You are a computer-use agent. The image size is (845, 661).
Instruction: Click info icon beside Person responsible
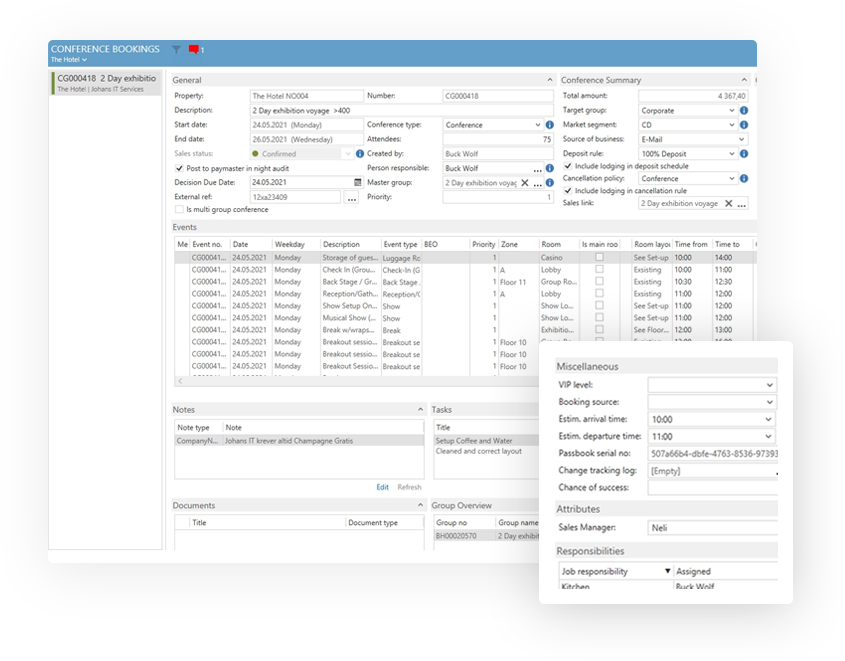[x=550, y=168]
